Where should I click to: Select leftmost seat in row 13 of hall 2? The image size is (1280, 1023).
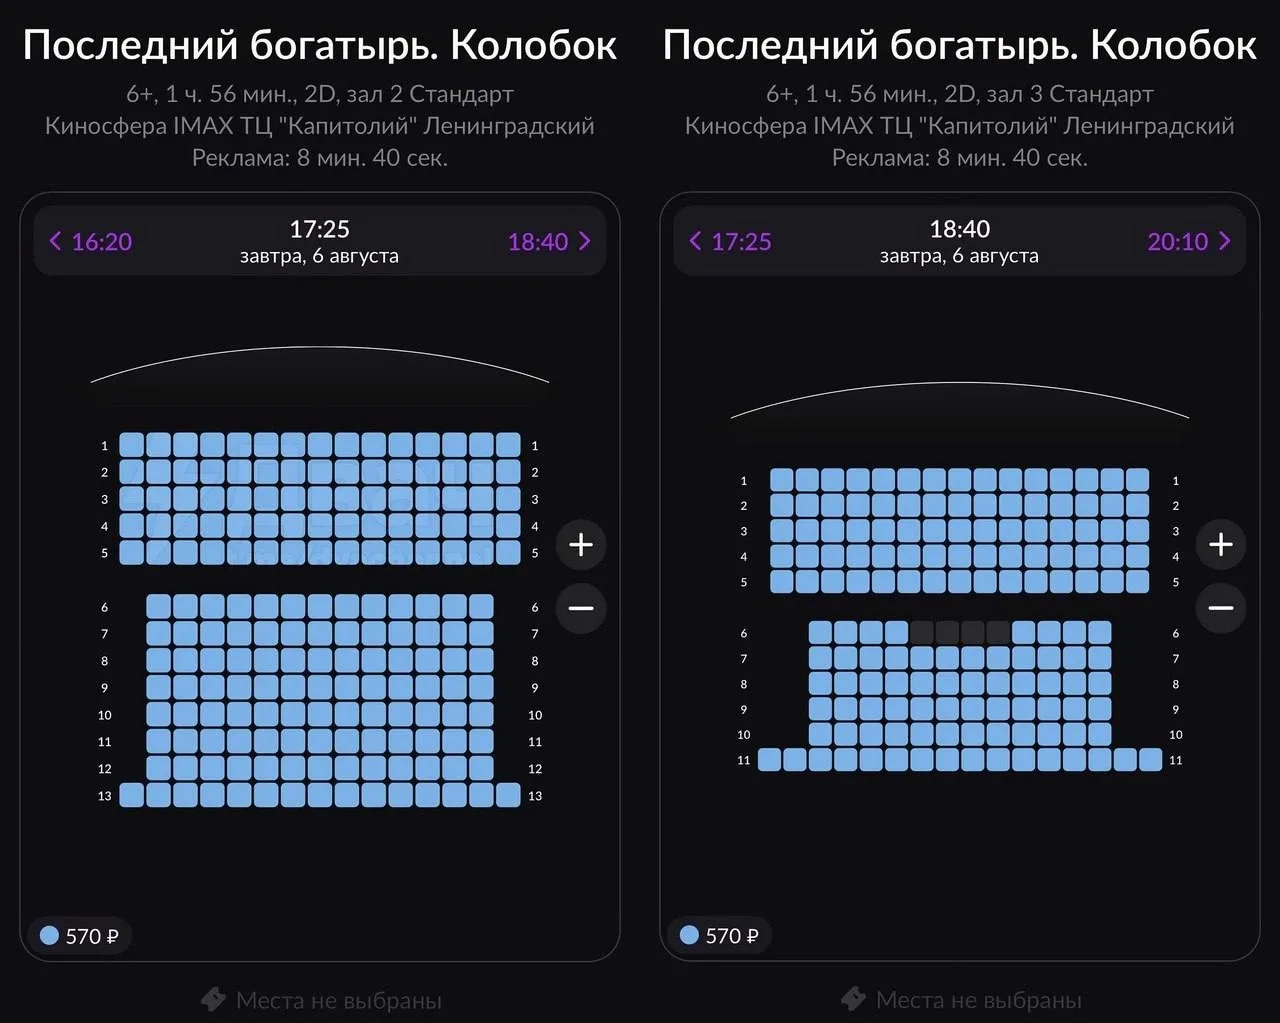click(132, 795)
